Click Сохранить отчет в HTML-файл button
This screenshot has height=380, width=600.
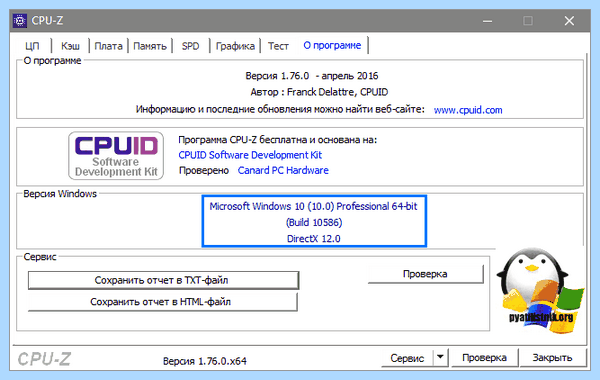[x=162, y=302]
